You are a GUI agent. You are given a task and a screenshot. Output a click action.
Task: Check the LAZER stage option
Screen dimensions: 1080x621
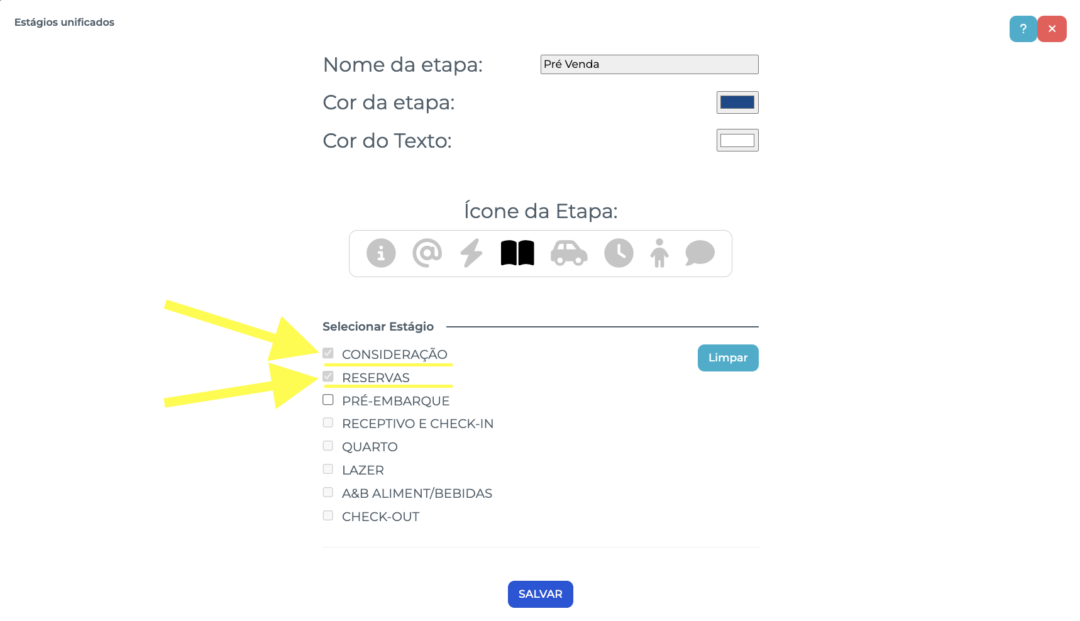click(328, 470)
